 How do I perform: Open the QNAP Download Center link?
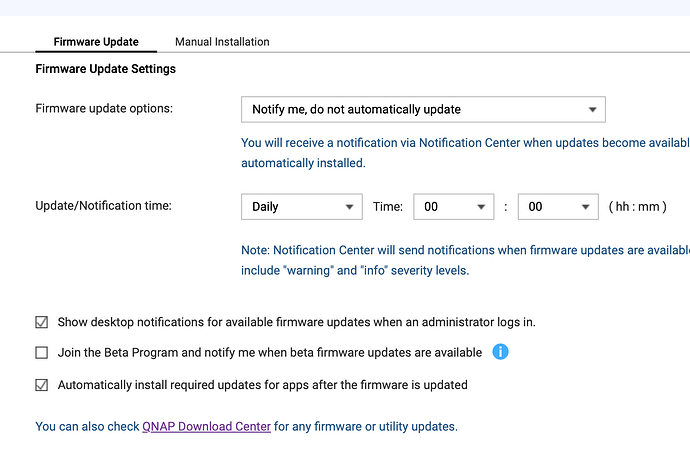[x=206, y=426]
